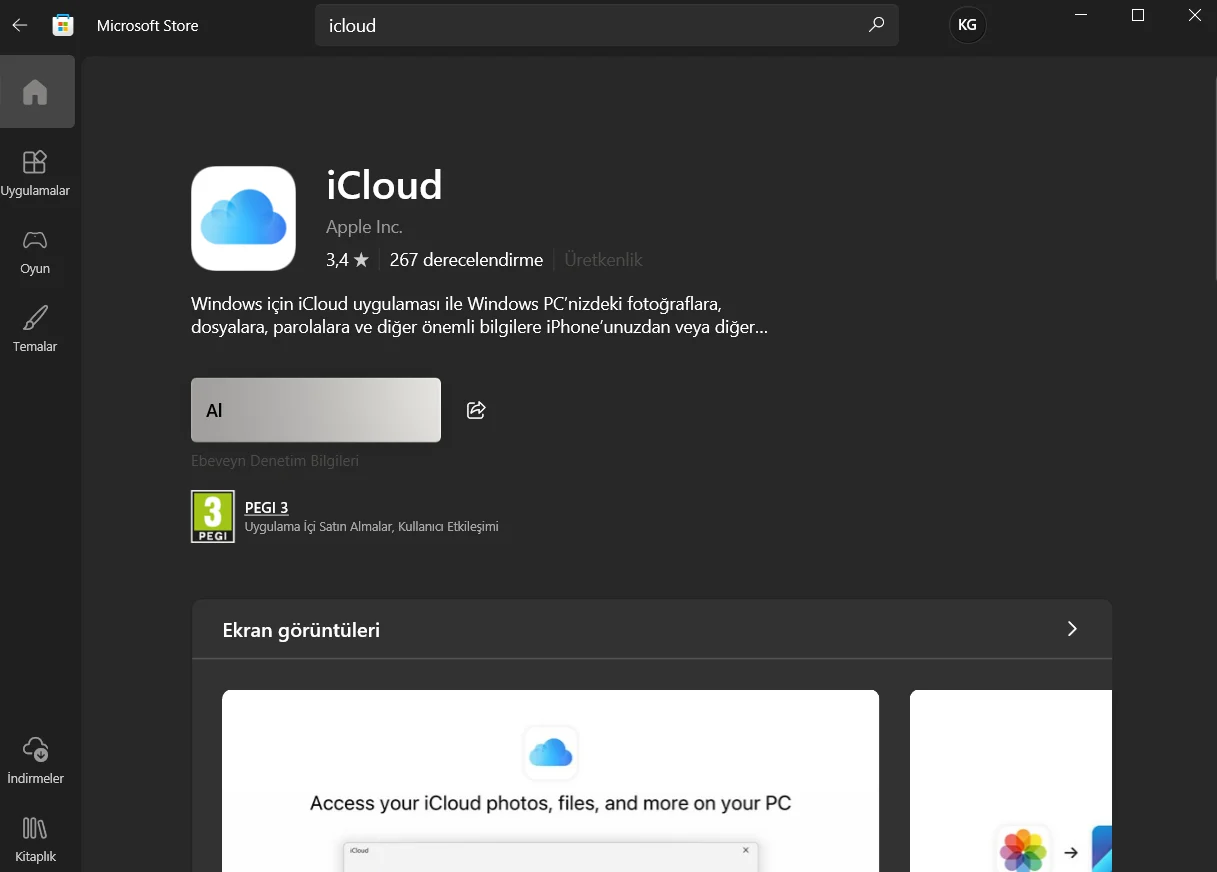Open İndirmeler in the sidebar
Image resolution: width=1217 pixels, height=872 pixels.
[35, 761]
